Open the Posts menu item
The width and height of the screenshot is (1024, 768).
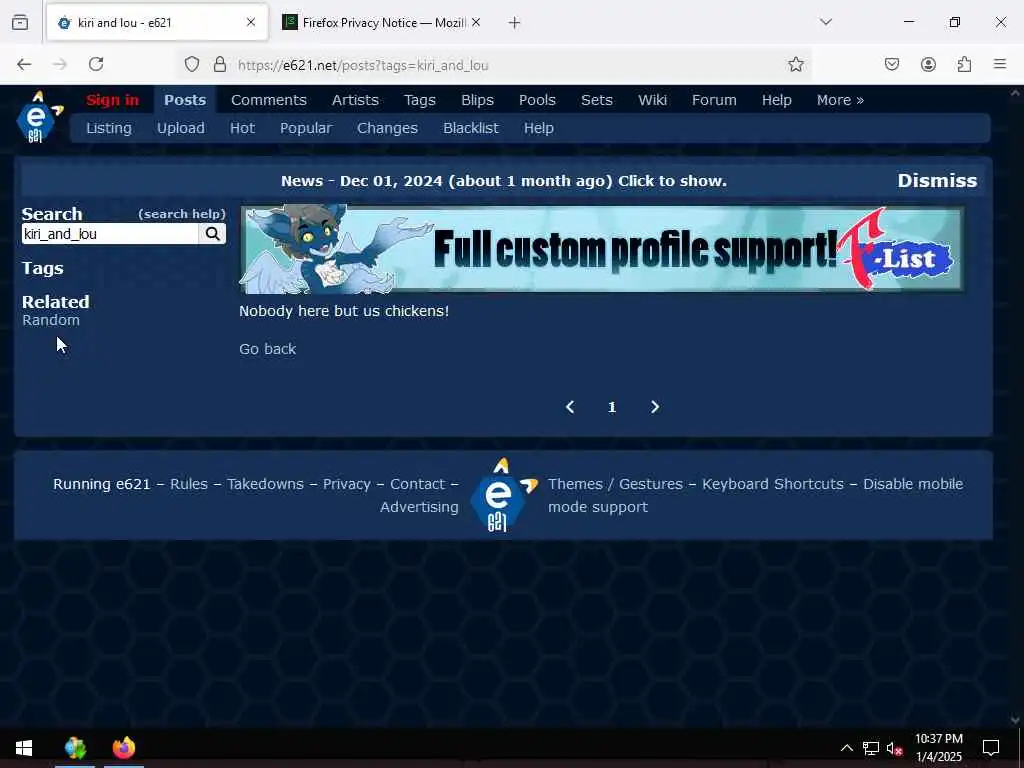[x=185, y=100]
